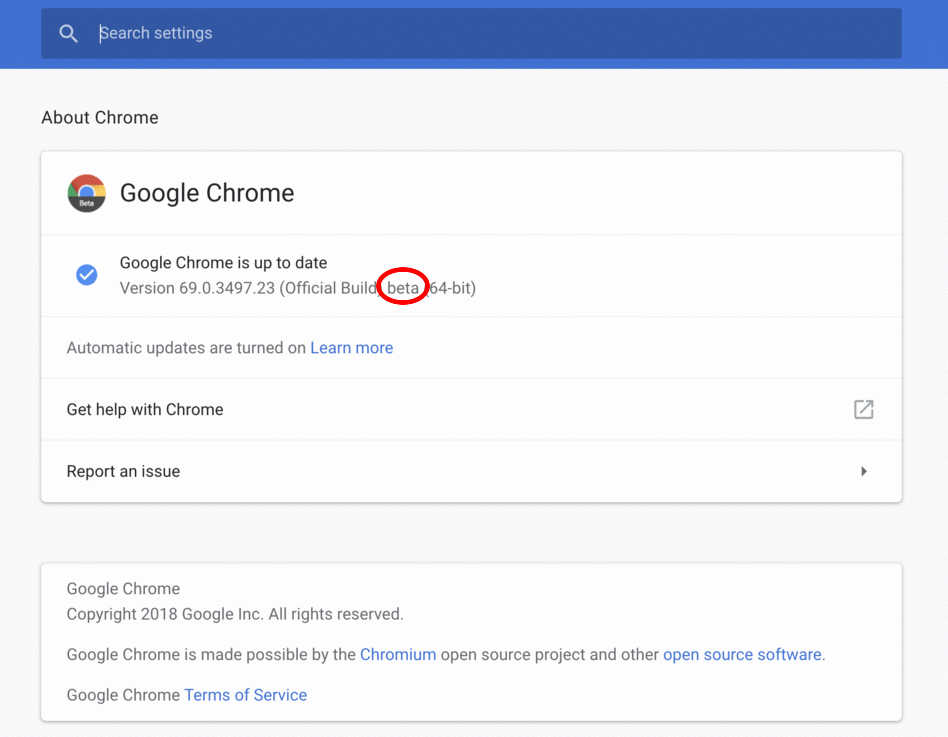The width and height of the screenshot is (948, 737).
Task: Open the open source software link
Action: [742, 654]
